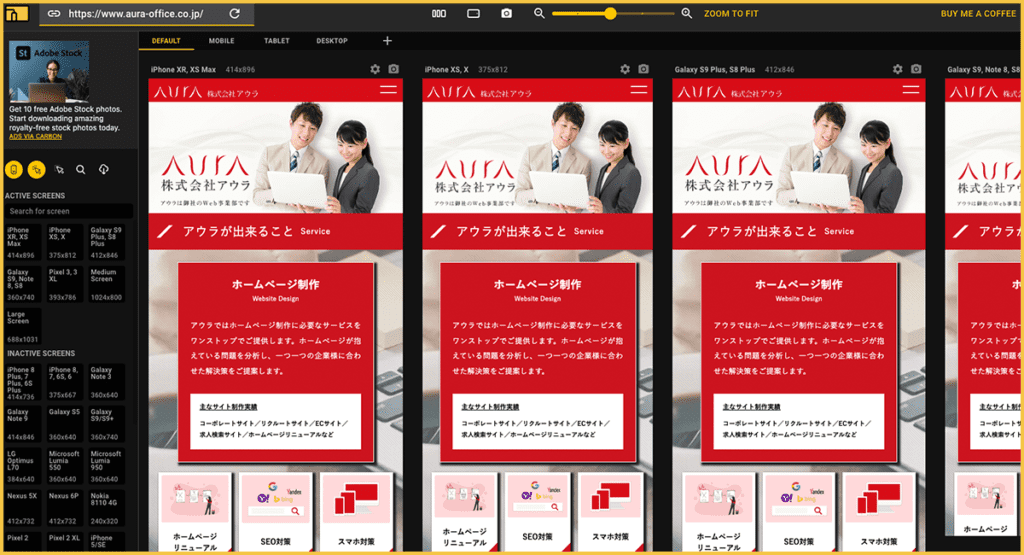Viewport: 1024px width, 555px height.
Task: Expand hamburger menu in iPhone XS preview
Action: pyautogui.click(x=638, y=90)
